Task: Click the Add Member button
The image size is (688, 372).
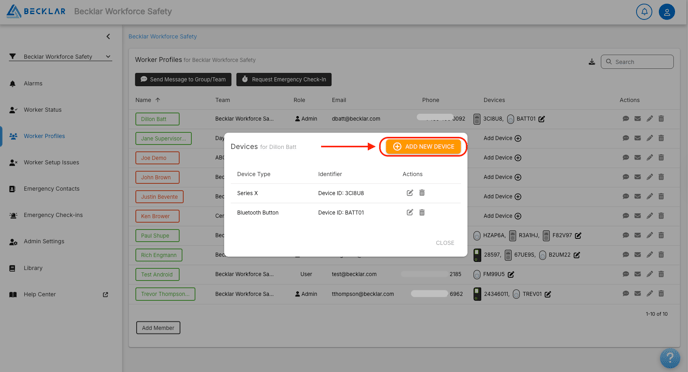Action: (158, 328)
